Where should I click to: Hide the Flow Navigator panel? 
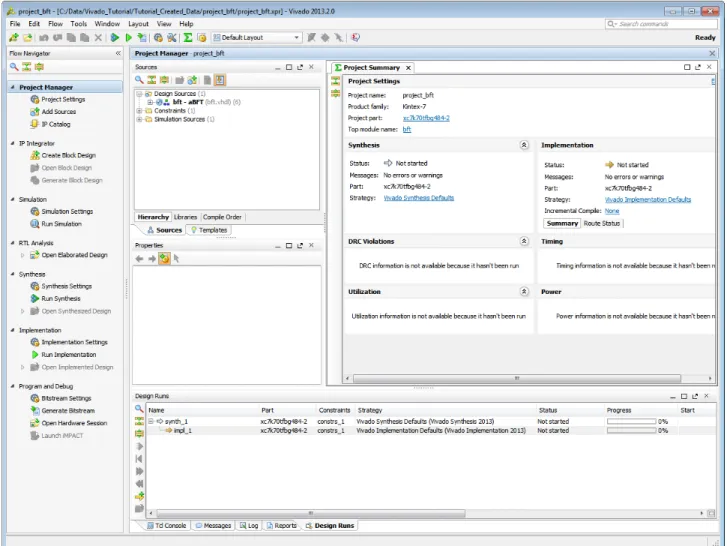(x=118, y=53)
